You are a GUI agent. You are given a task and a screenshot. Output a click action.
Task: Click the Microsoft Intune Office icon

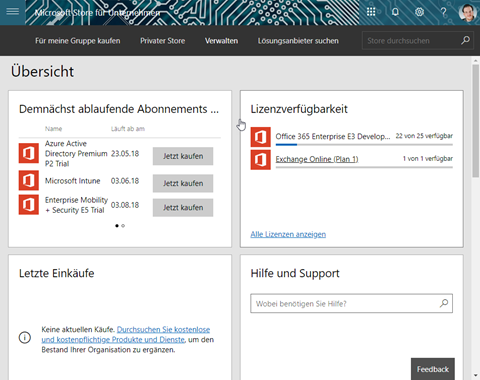point(29,180)
